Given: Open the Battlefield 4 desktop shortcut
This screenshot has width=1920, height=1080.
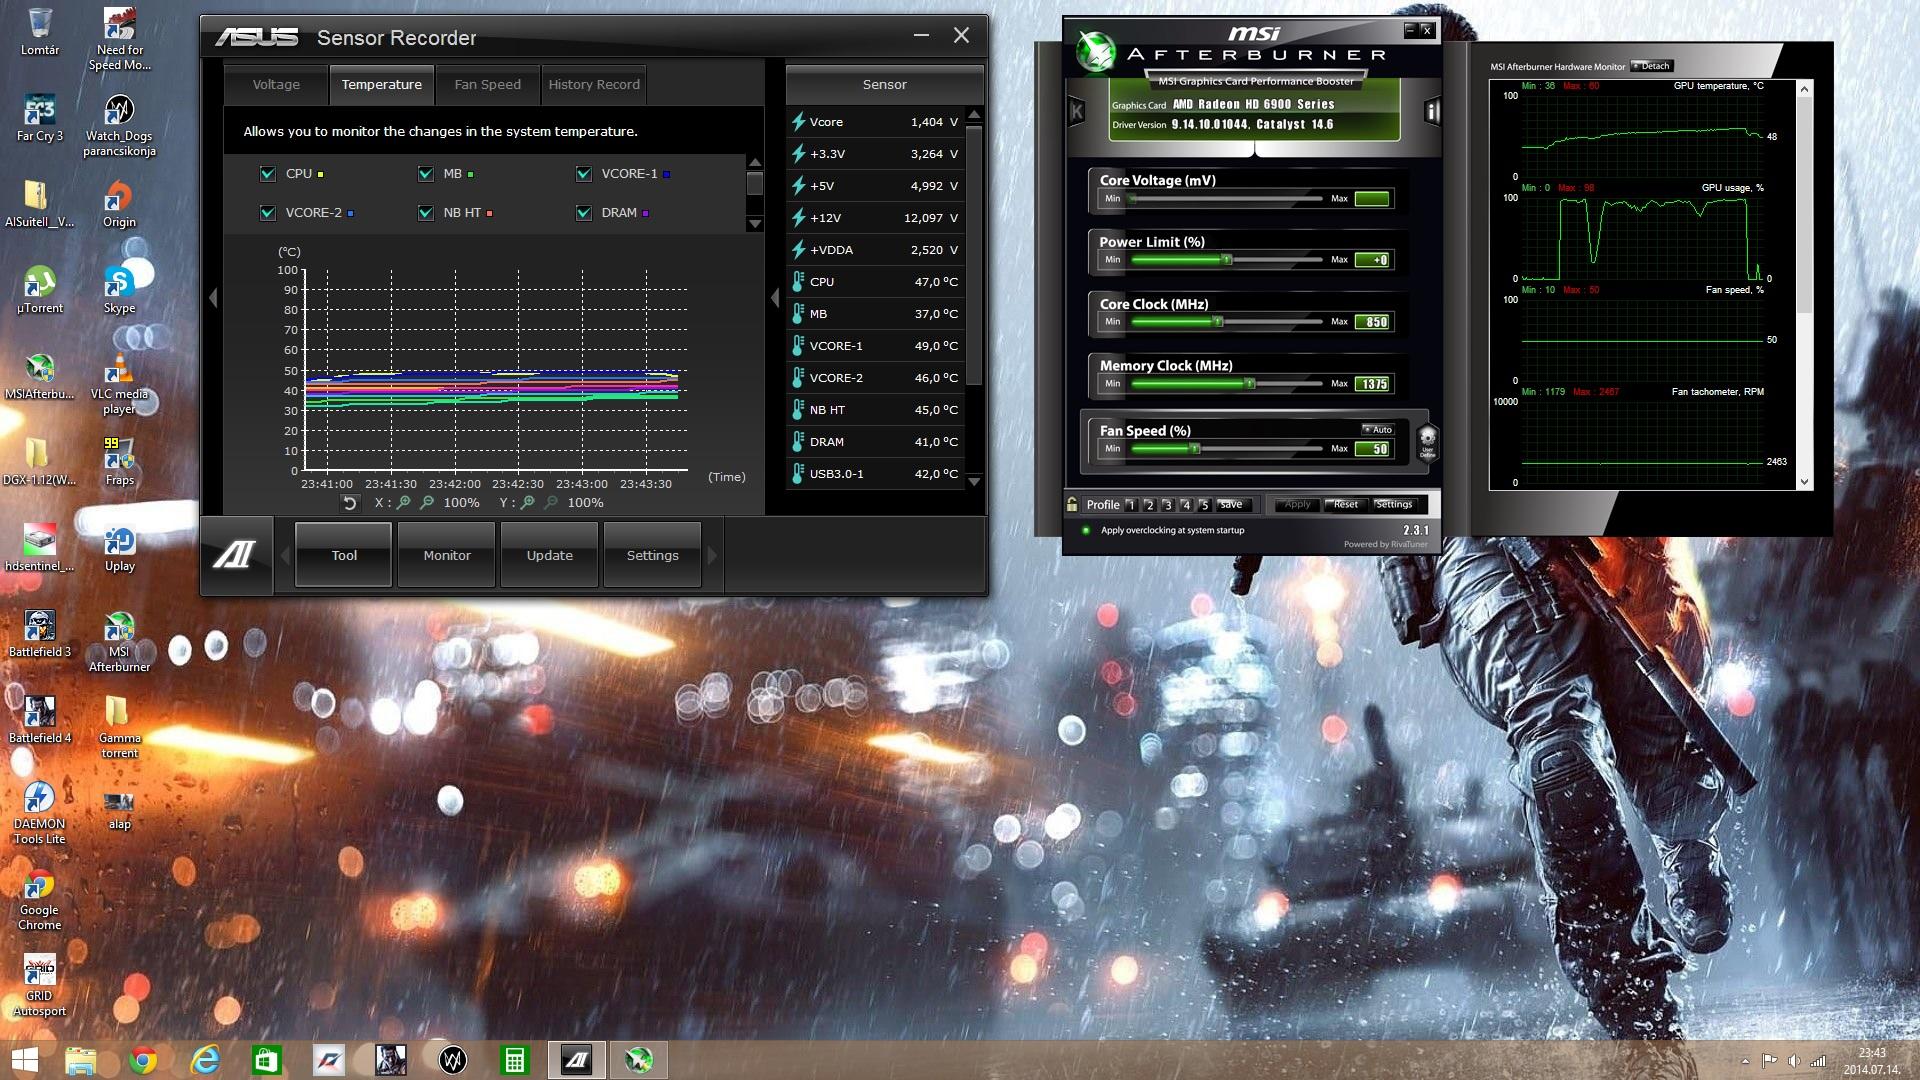Looking at the screenshot, I should click(x=40, y=720).
